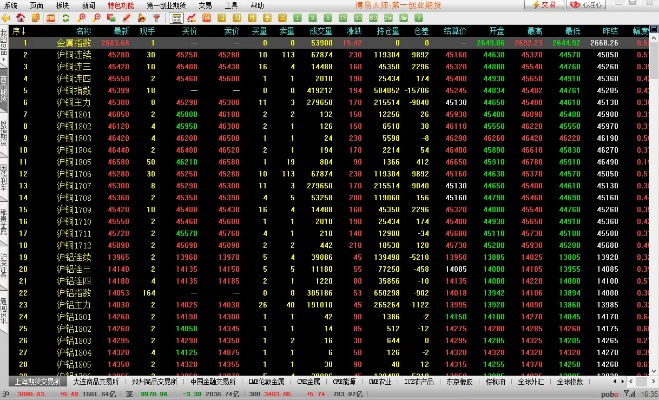Sort by the 成交量 column header

[320, 31]
